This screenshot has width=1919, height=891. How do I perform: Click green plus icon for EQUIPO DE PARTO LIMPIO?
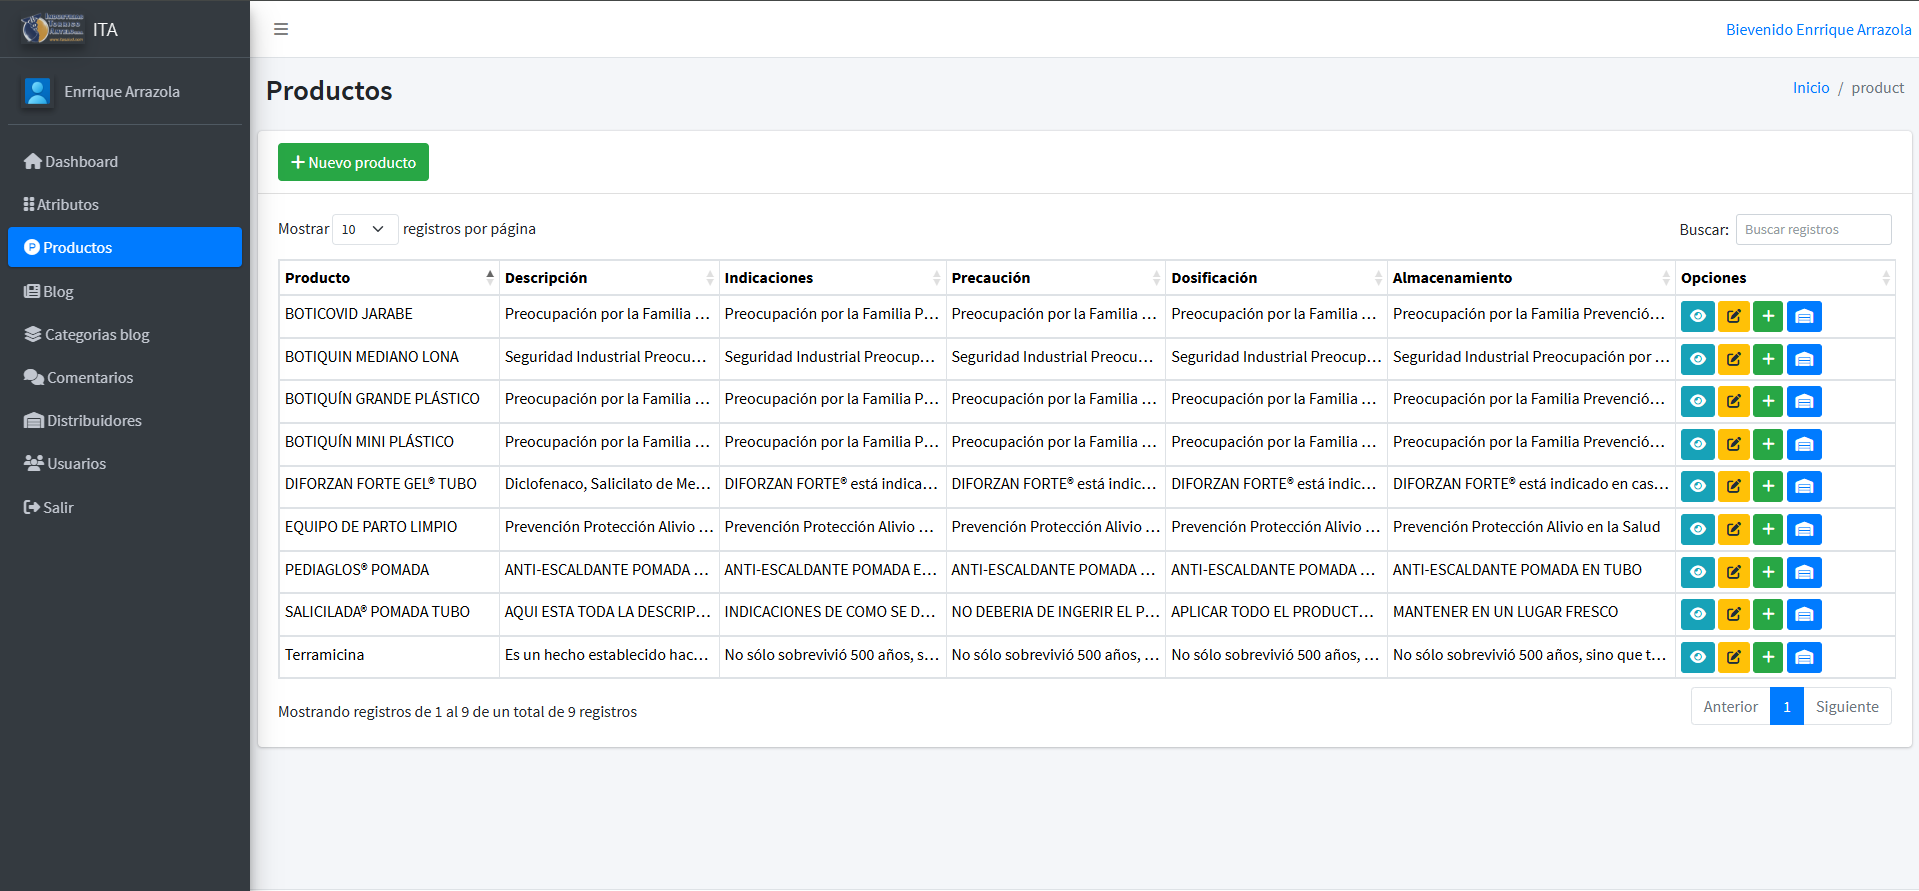(x=1768, y=529)
